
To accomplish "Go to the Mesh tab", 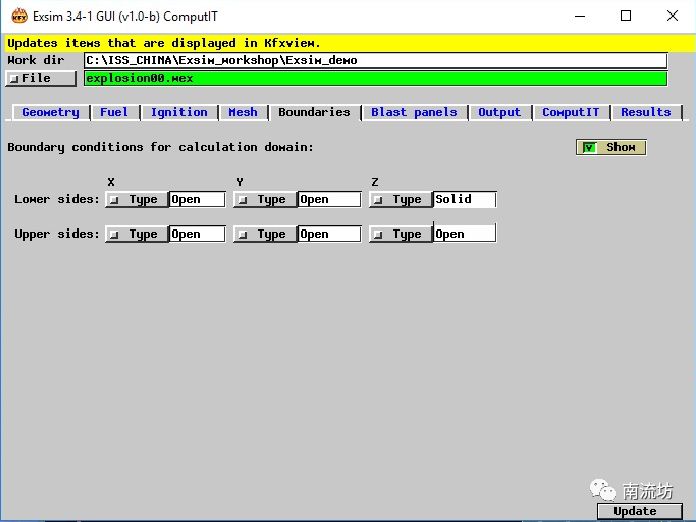I will (x=243, y=112).
